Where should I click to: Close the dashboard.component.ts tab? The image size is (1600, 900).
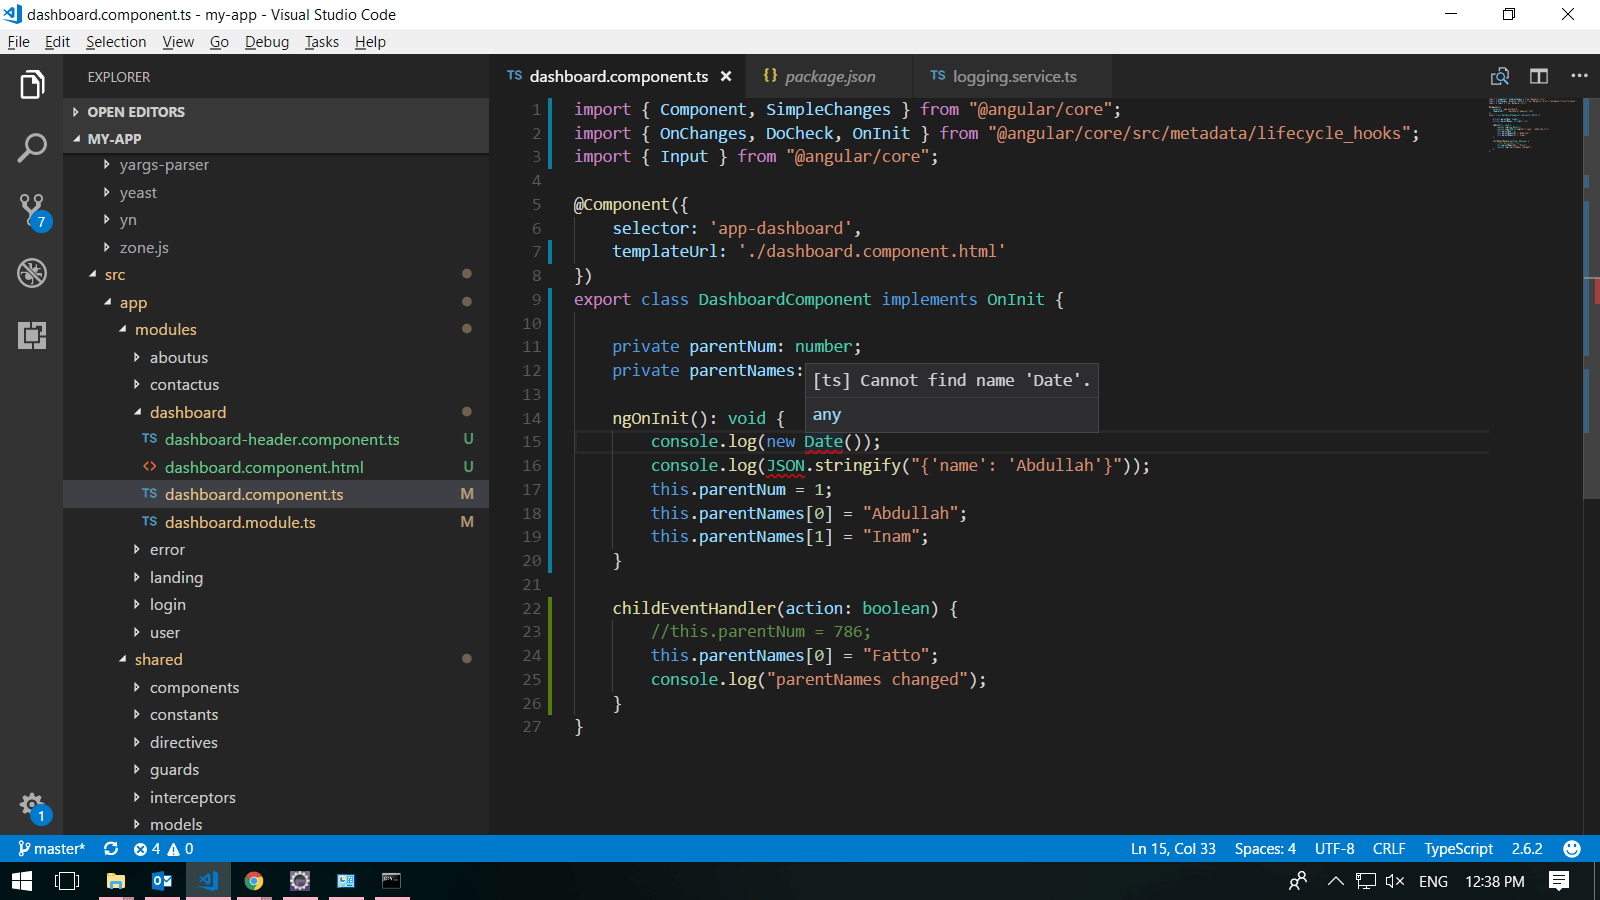(726, 76)
